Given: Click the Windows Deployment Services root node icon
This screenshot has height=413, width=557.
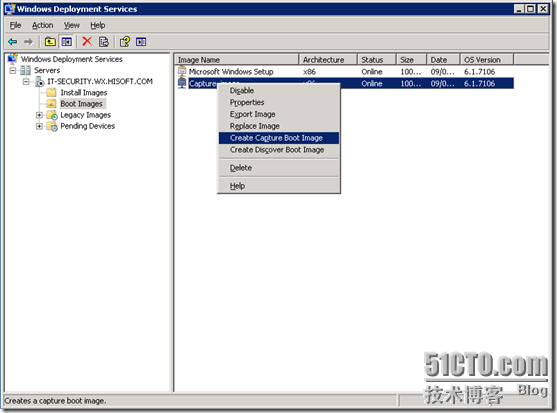Looking at the screenshot, I should click(x=13, y=58).
